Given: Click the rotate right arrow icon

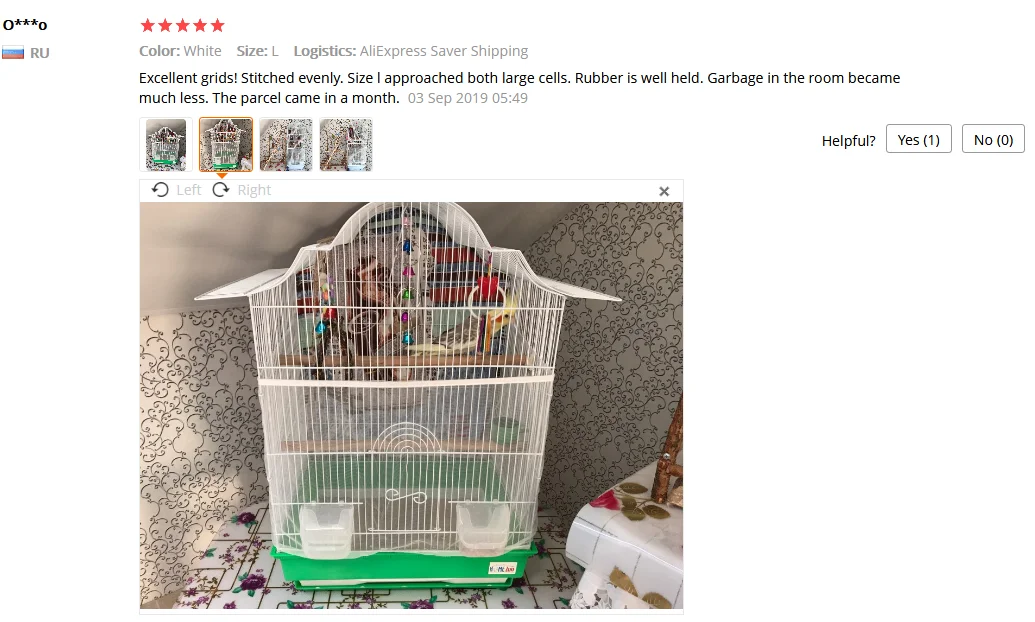Looking at the screenshot, I should [x=220, y=190].
